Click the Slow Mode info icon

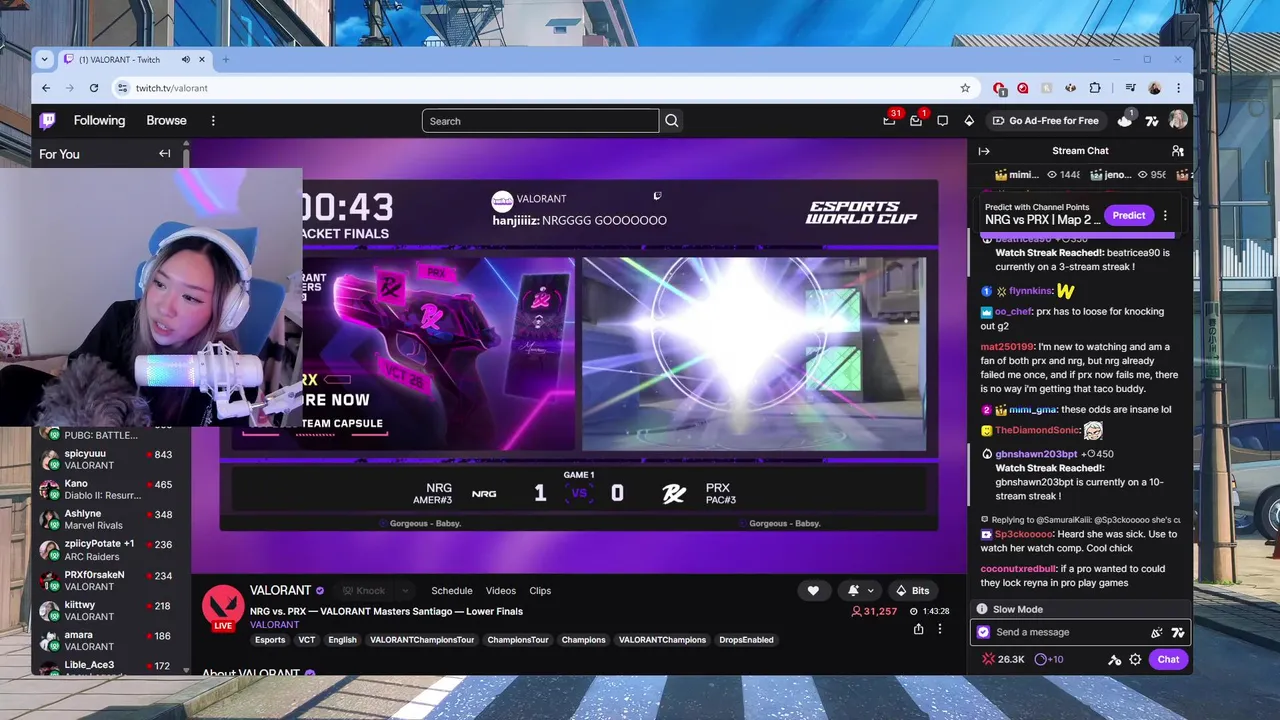(x=982, y=609)
